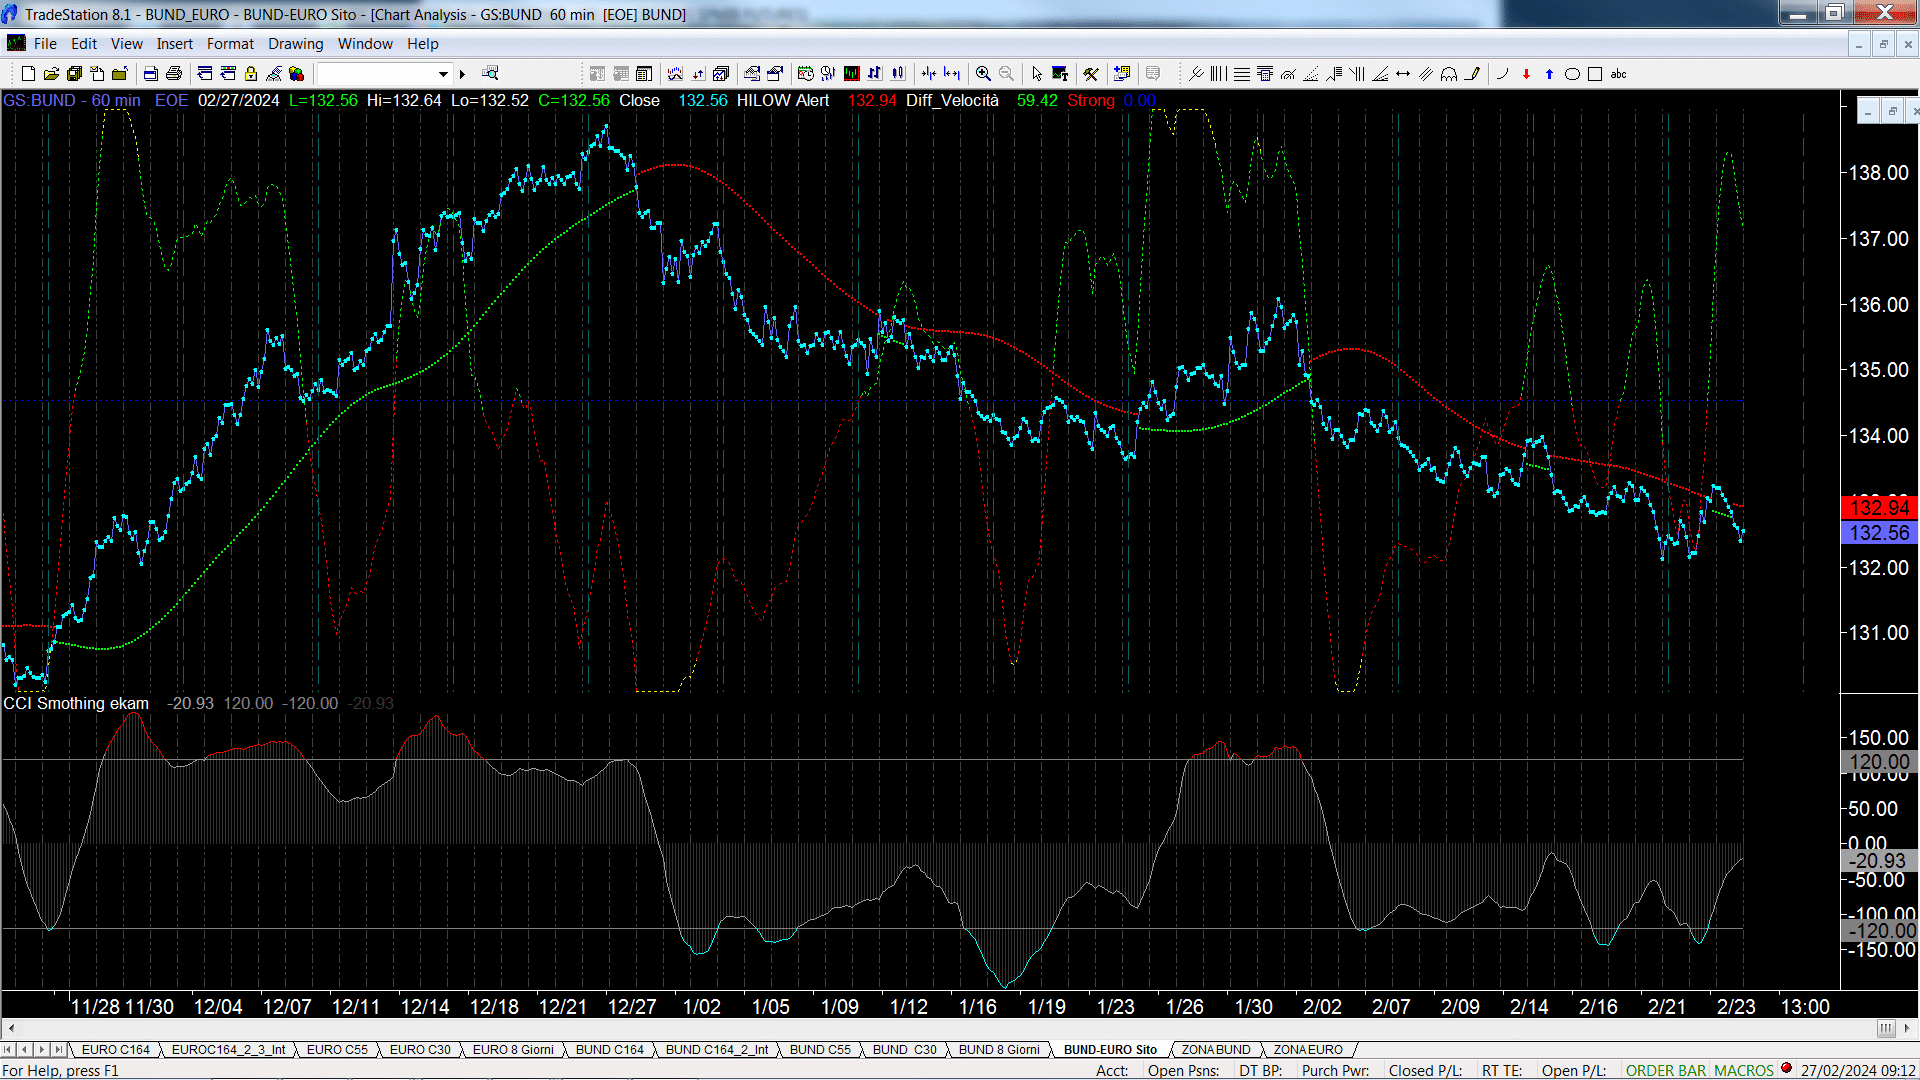Switch to the EURO 8 Giorni tab
The width and height of the screenshot is (1920, 1080).
tap(513, 1050)
